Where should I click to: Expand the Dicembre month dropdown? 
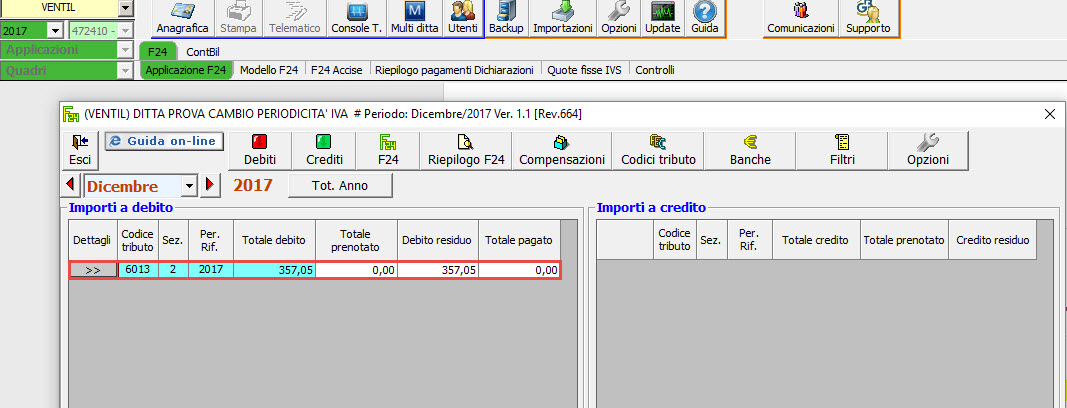click(x=190, y=186)
